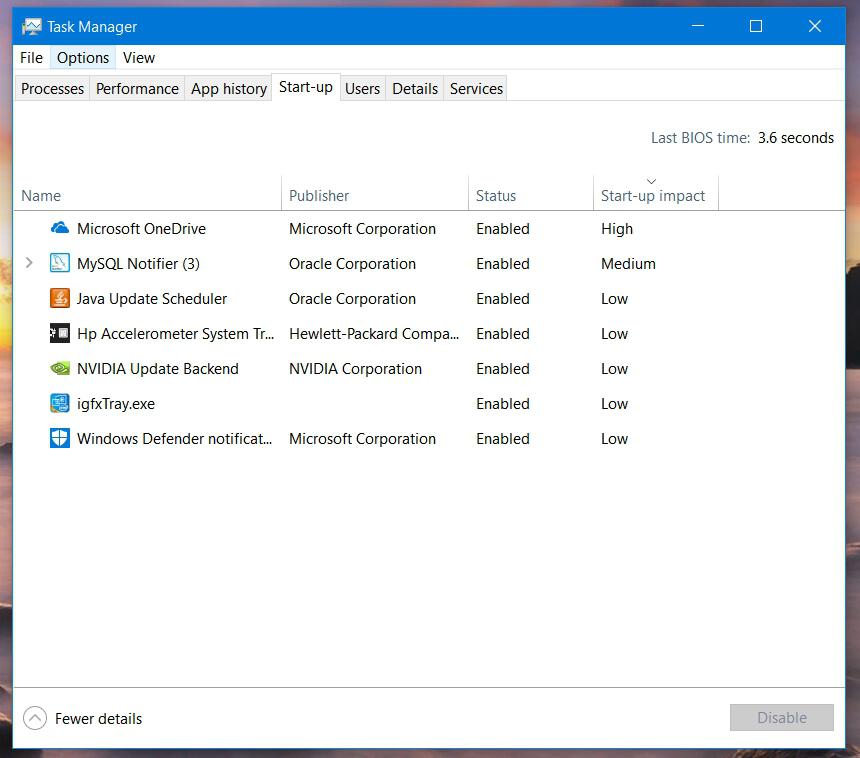Click the Java Update Scheduler icon

click(60, 298)
